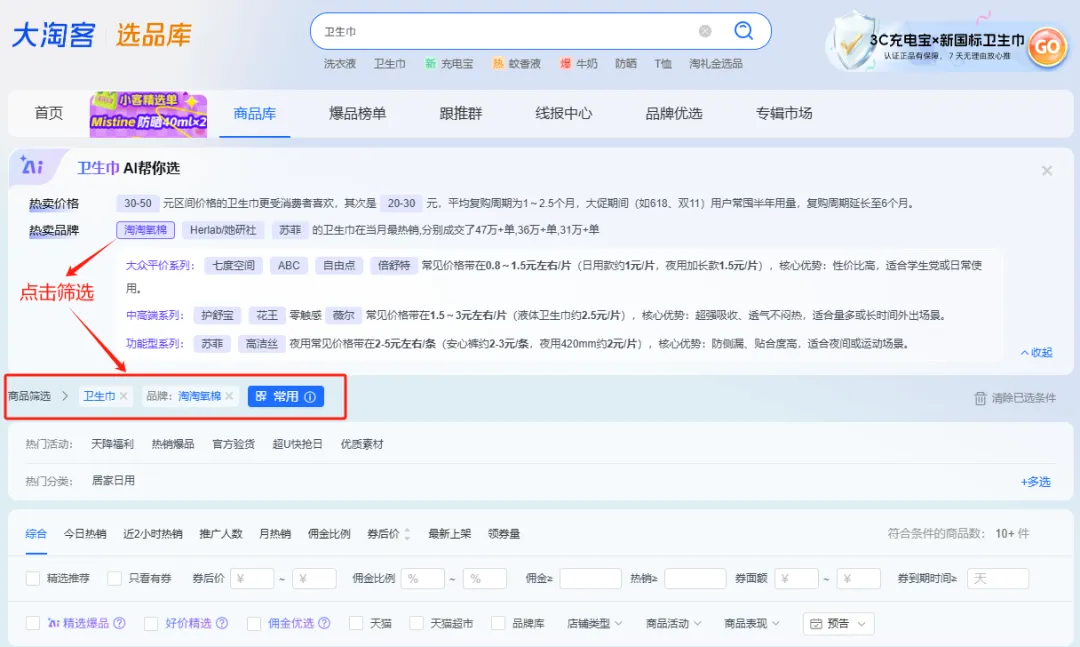Click help icon next to 好价精选
1080x647 pixels.
point(222,623)
